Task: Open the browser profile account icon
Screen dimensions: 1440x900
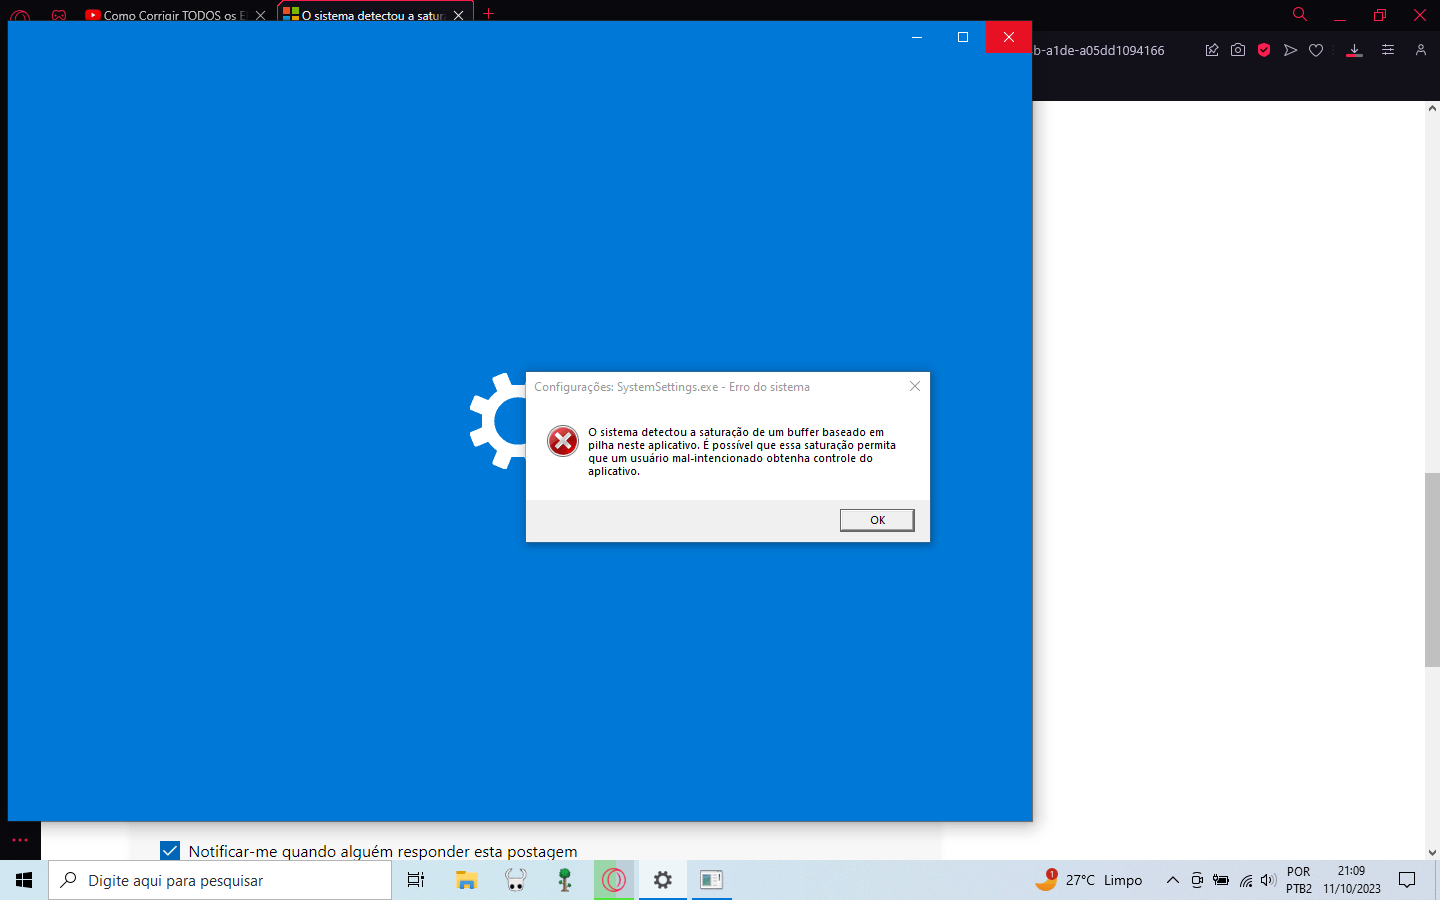Action: 1421,50
